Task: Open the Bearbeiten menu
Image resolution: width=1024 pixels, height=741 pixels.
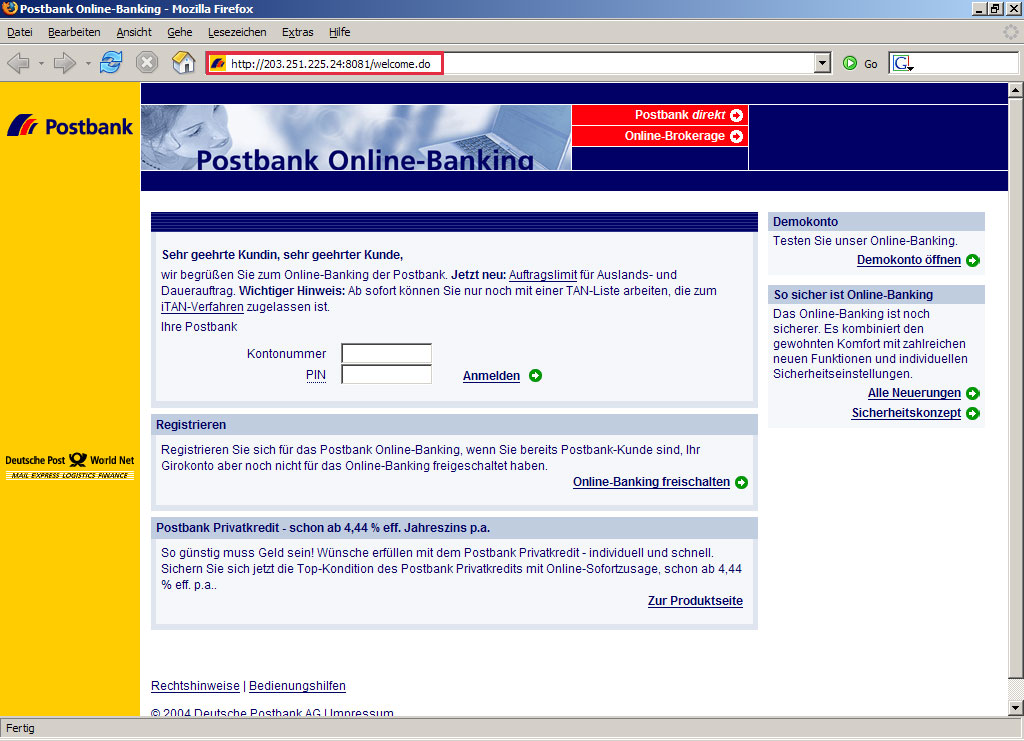Action: [74, 32]
